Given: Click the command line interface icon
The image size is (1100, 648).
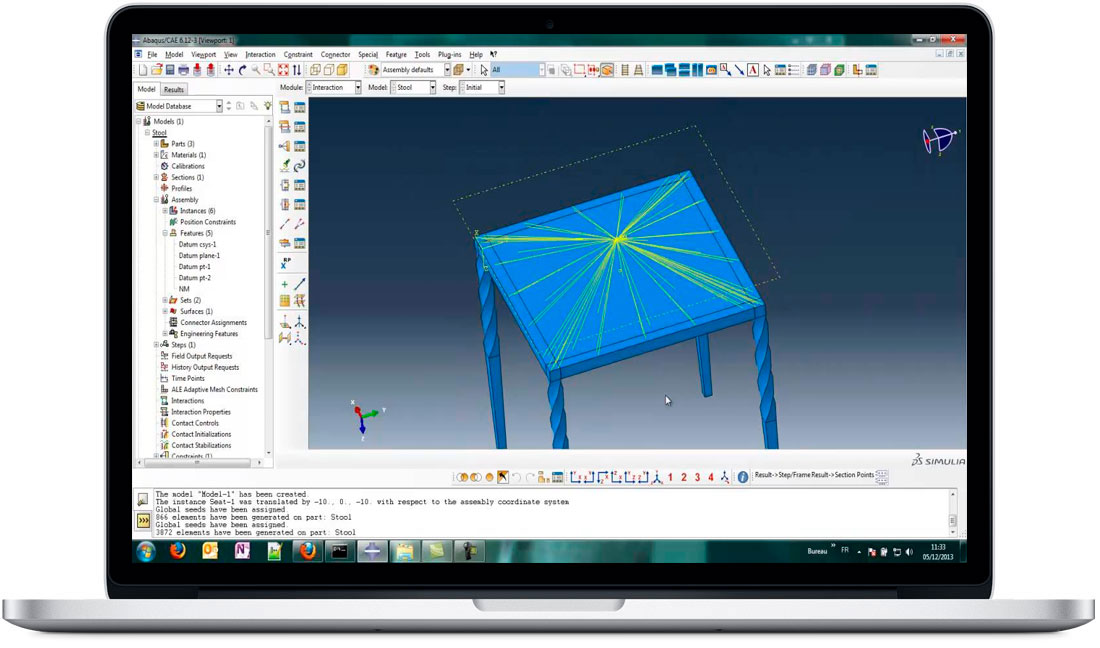Looking at the screenshot, I should [143, 520].
